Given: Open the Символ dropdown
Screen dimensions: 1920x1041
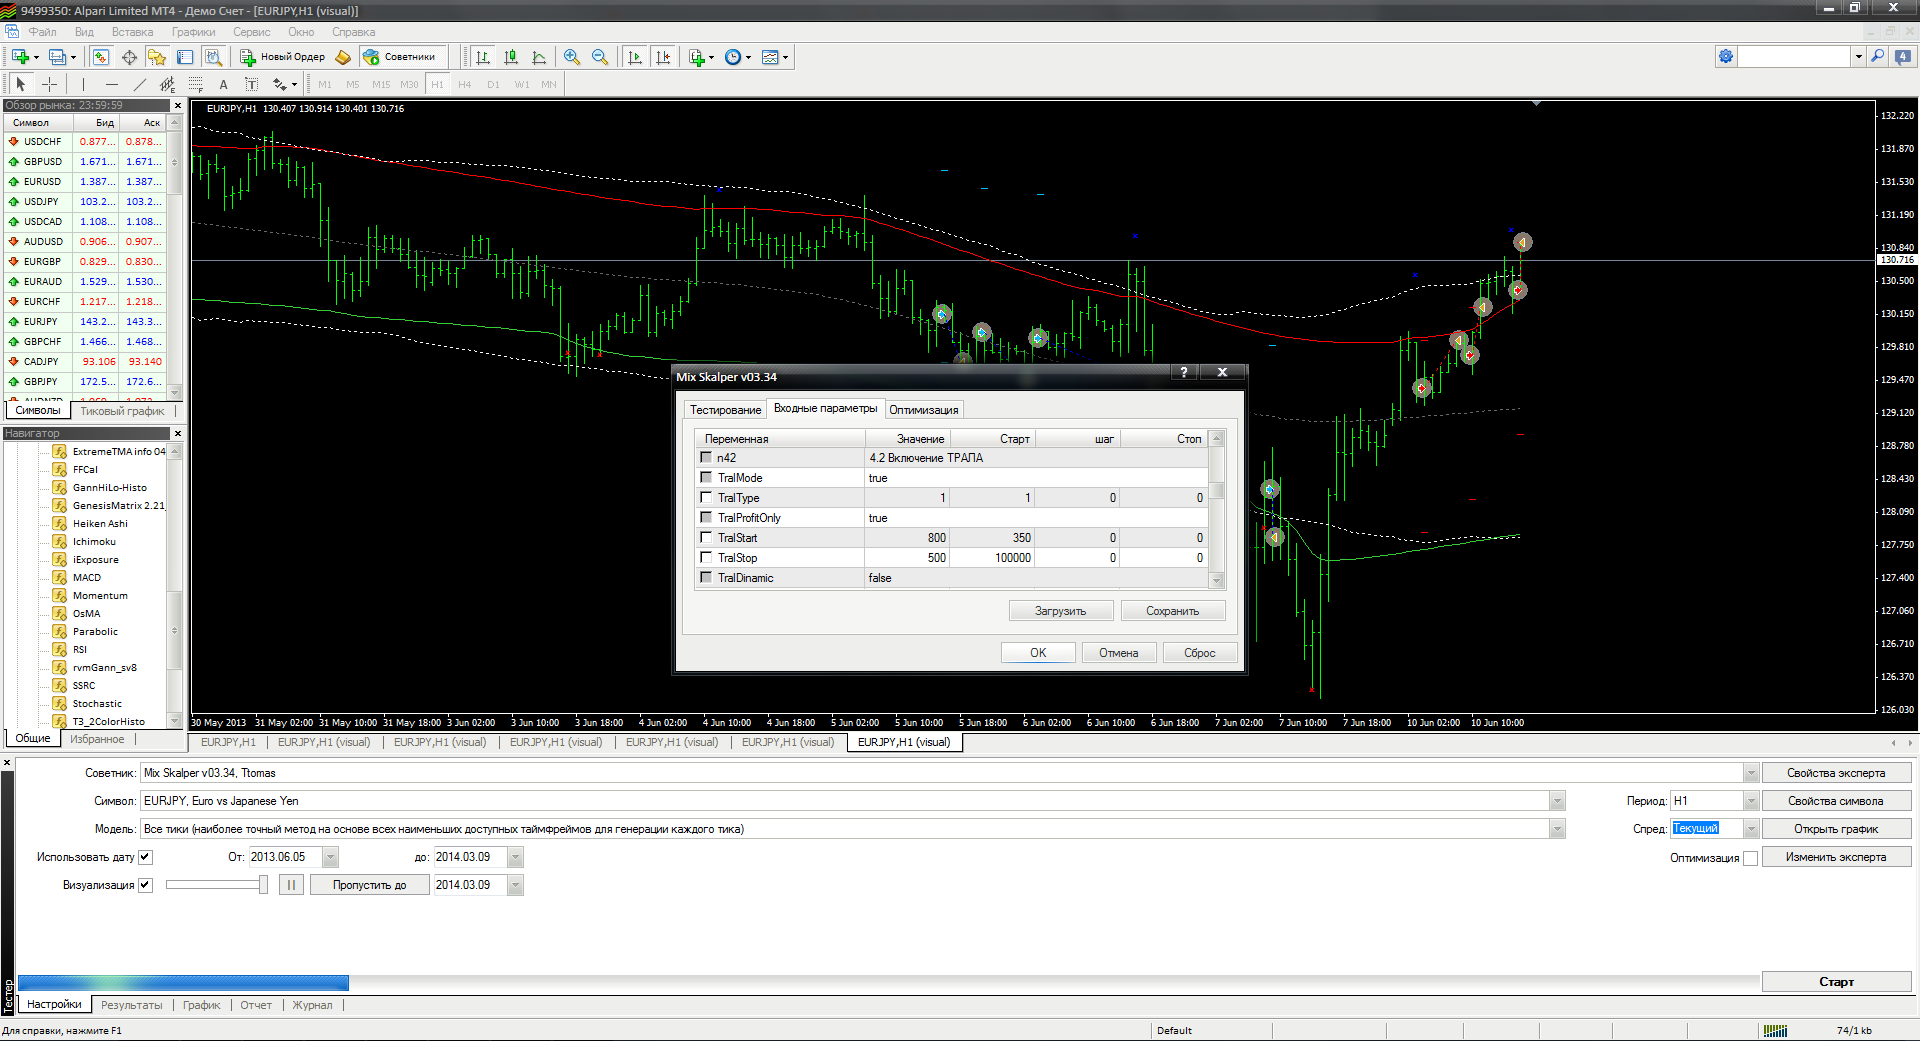Looking at the screenshot, I should [1557, 801].
